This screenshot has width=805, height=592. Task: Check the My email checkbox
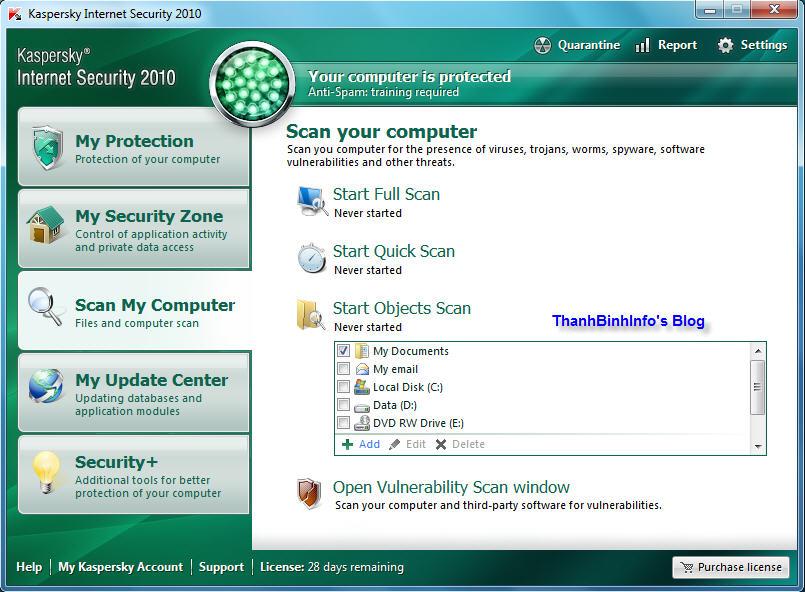pyautogui.click(x=343, y=369)
